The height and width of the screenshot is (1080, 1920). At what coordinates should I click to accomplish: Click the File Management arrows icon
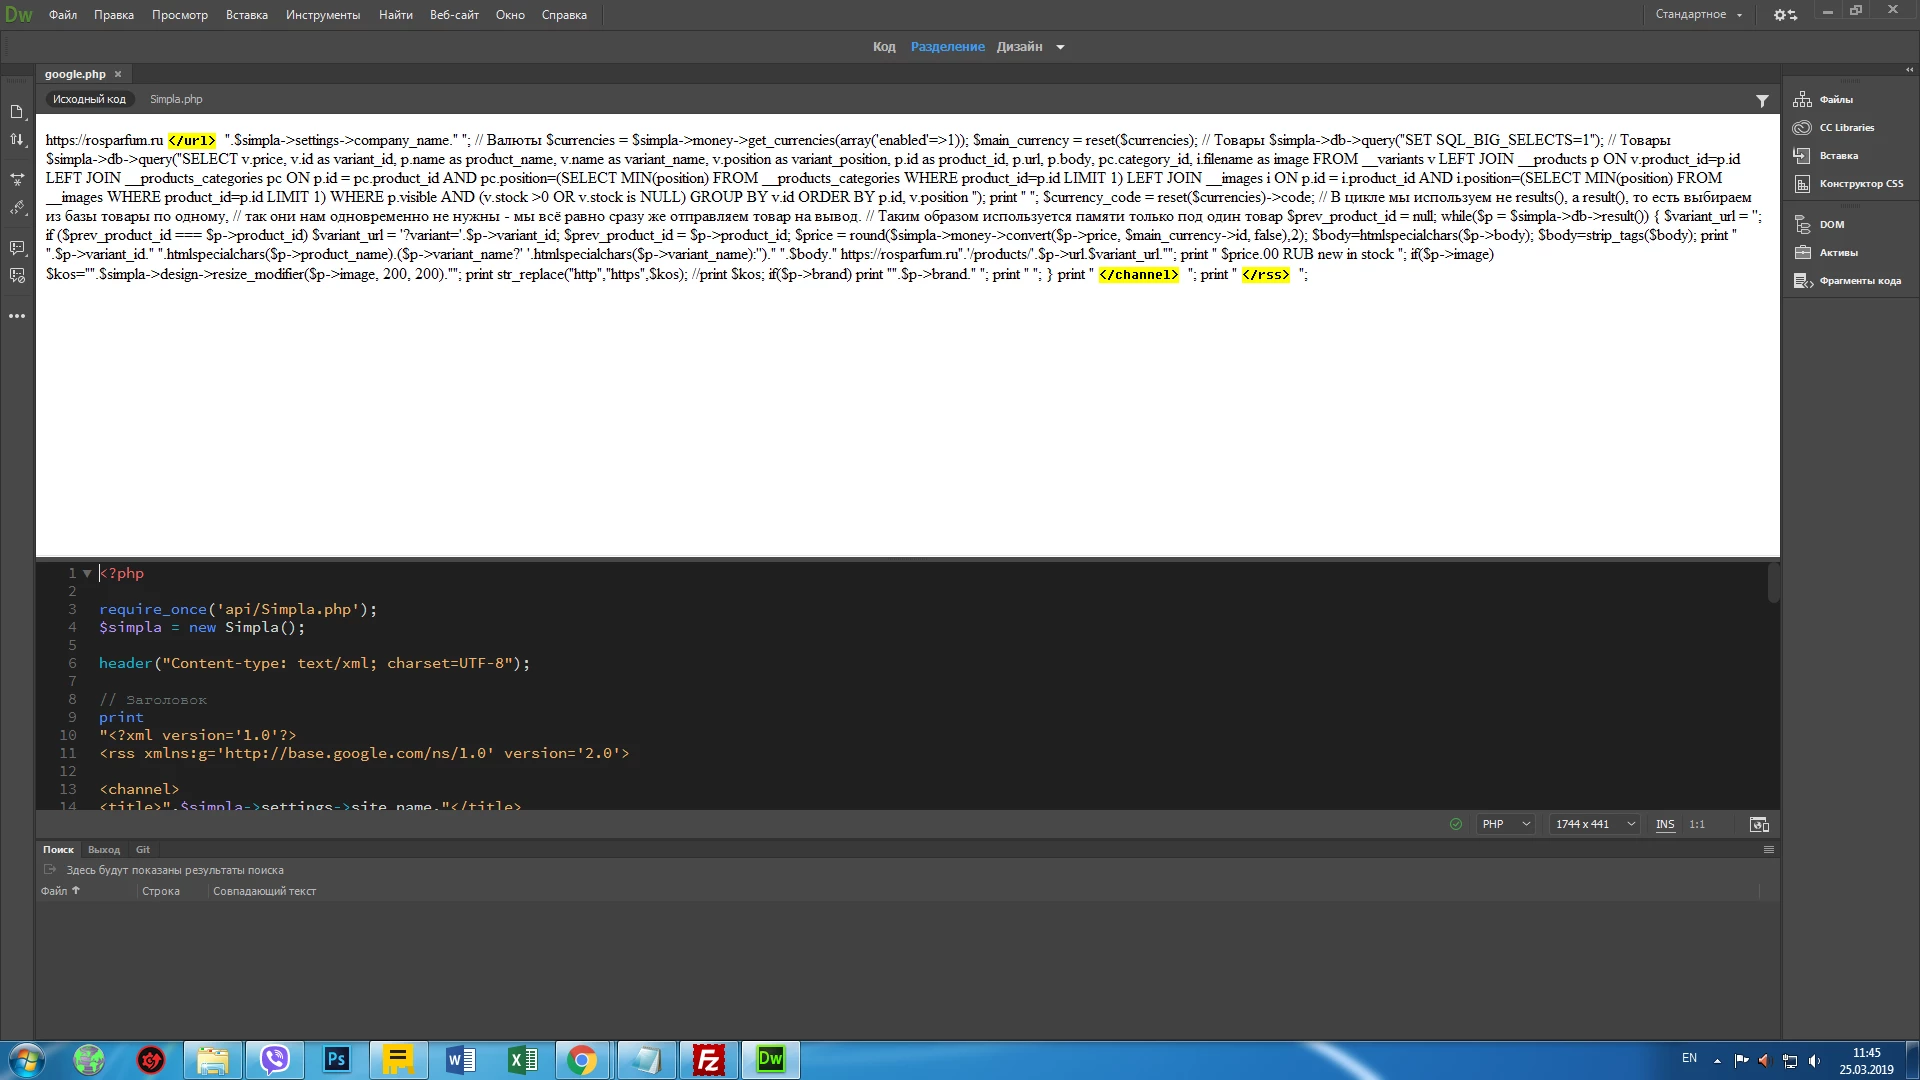tap(17, 140)
